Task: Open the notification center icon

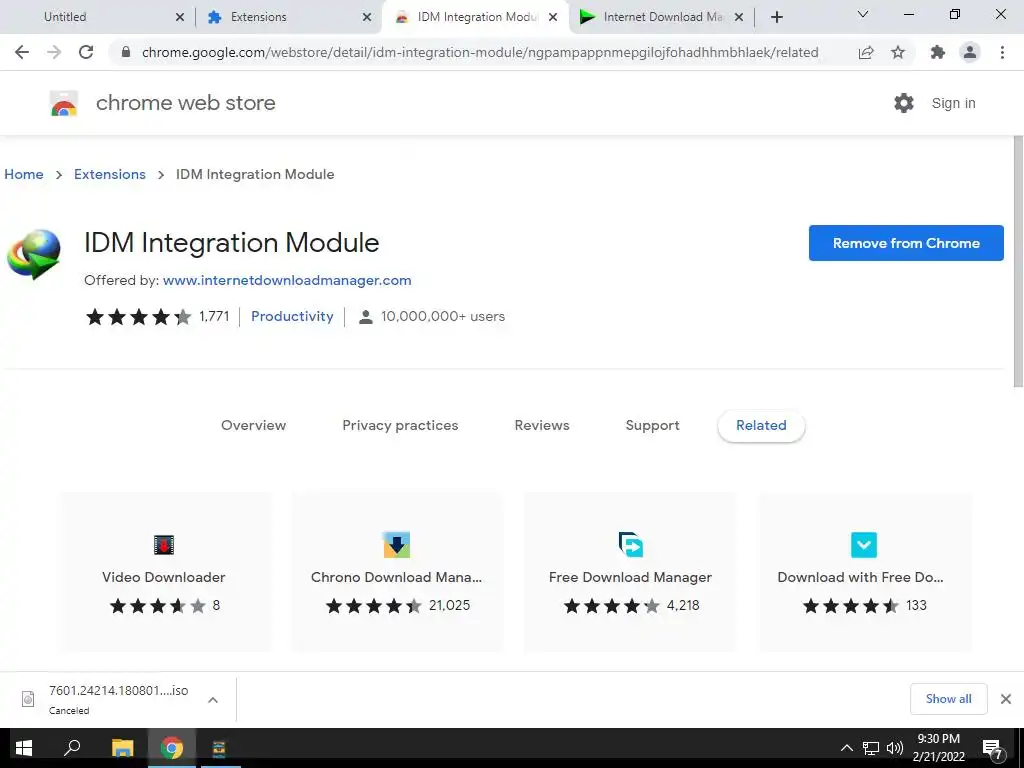Action: [x=992, y=748]
